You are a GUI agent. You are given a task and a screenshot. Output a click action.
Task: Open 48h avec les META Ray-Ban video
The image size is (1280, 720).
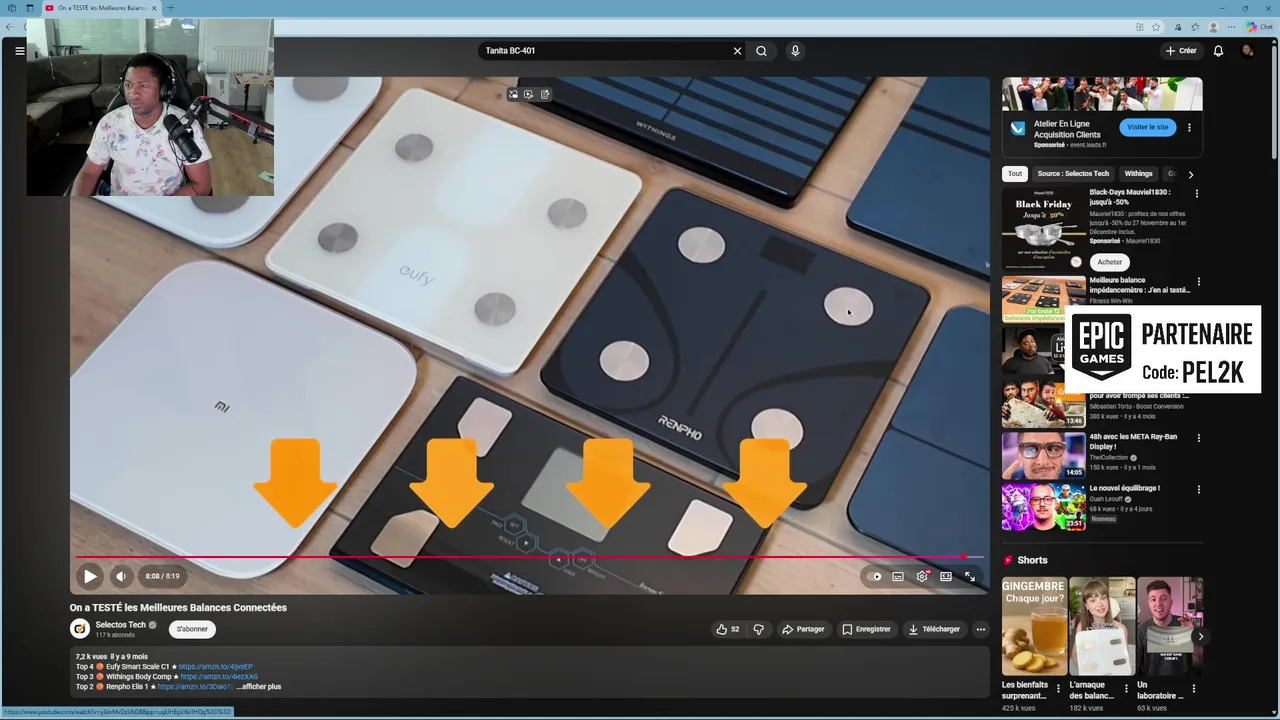[x=1044, y=455]
